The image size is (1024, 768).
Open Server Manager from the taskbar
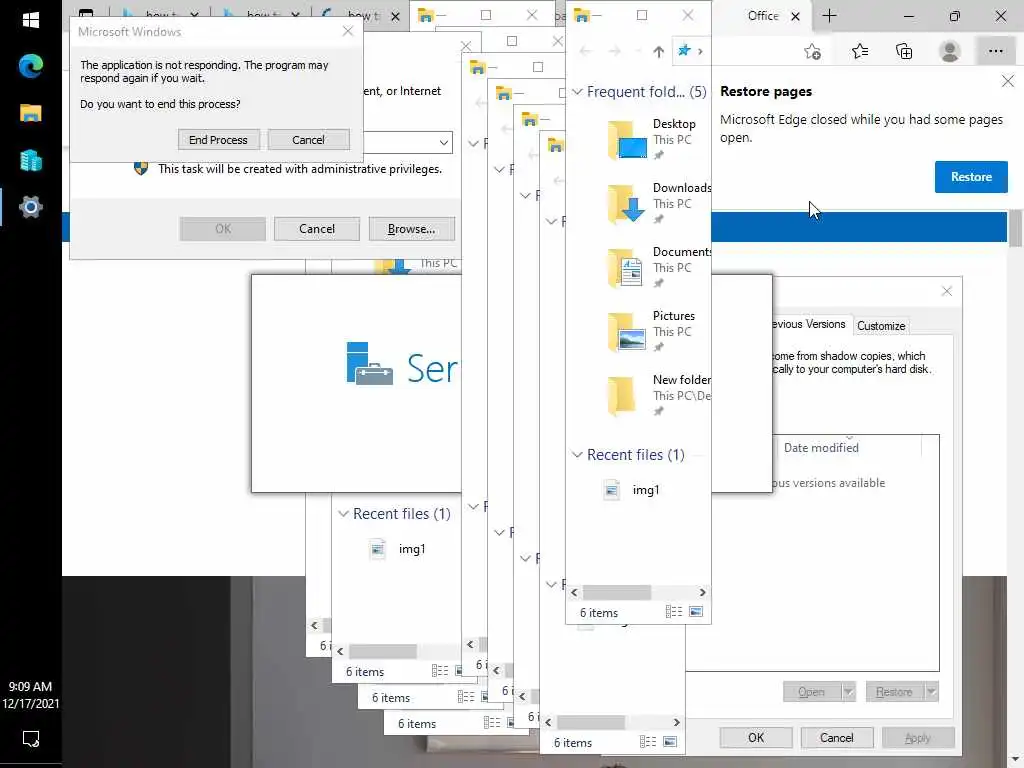[31, 160]
